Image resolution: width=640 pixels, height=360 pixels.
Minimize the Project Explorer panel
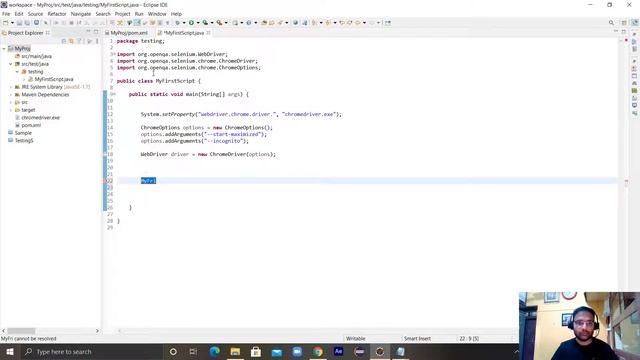pos(88,32)
